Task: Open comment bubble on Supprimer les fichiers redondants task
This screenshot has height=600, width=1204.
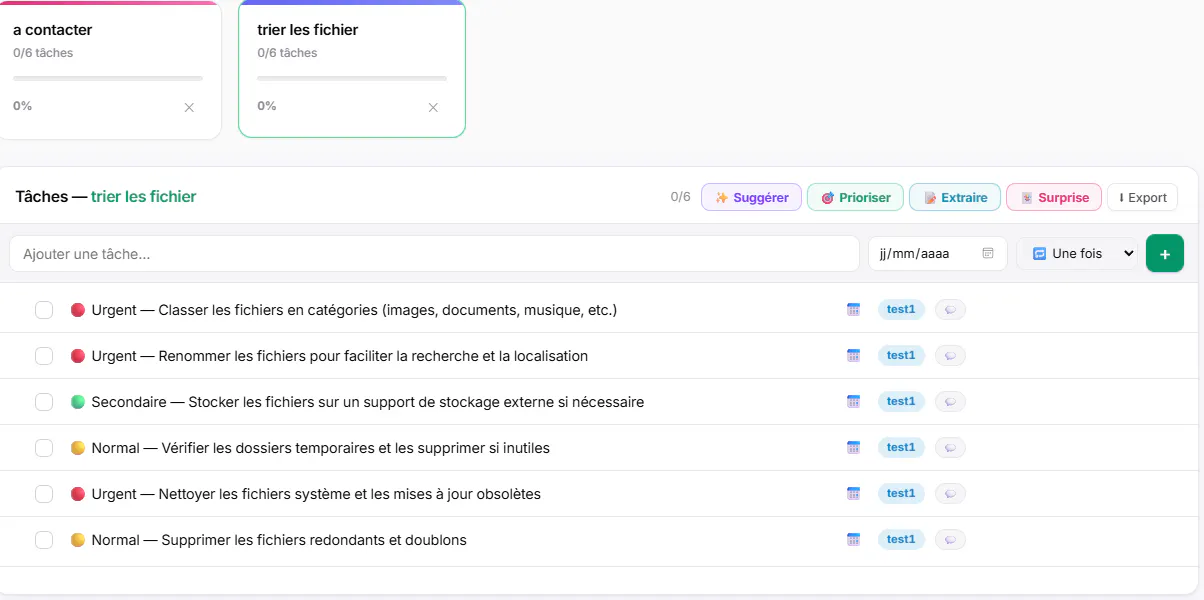Action: [x=950, y=540]
